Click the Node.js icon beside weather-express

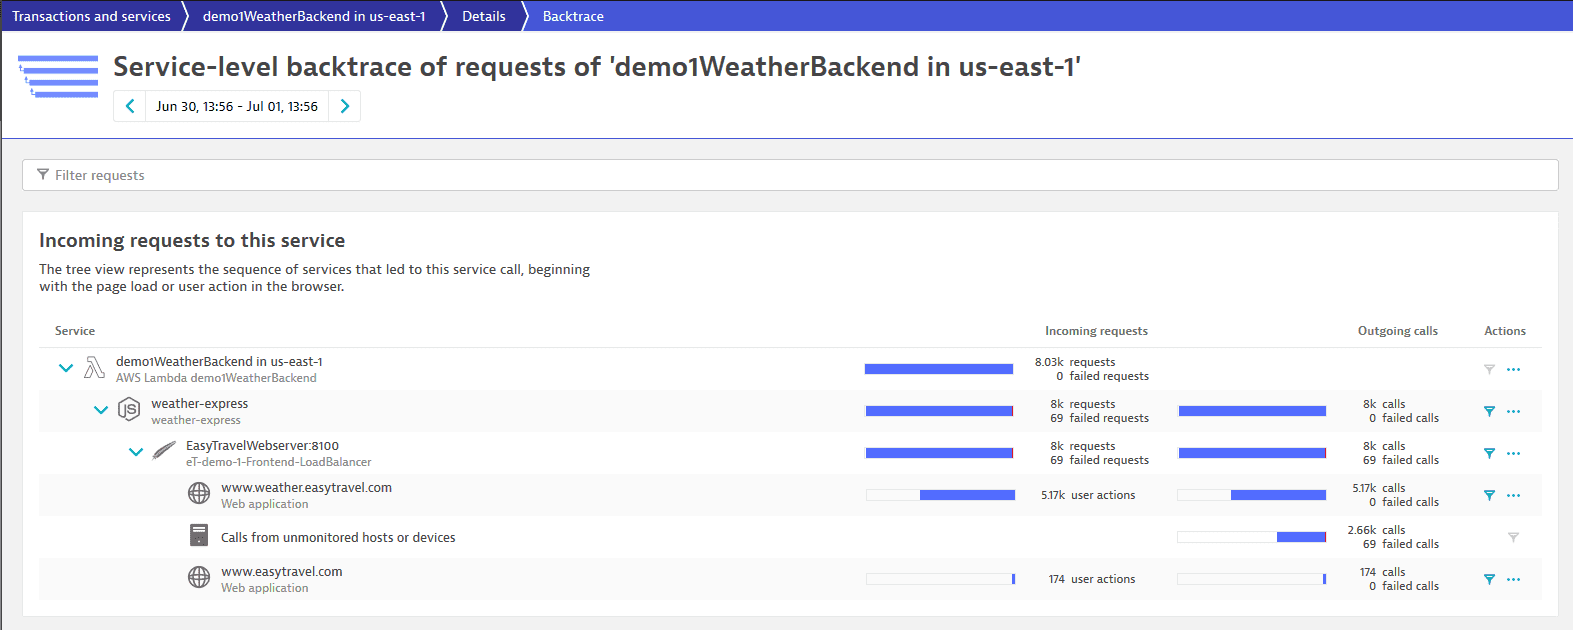[x=129, y=410]
